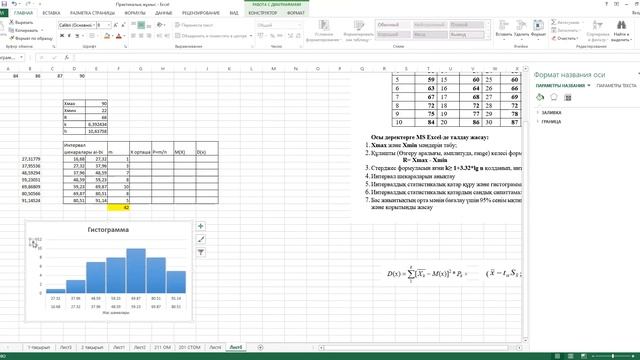Open Size and Properties icon in format pane

pos(568,97)
